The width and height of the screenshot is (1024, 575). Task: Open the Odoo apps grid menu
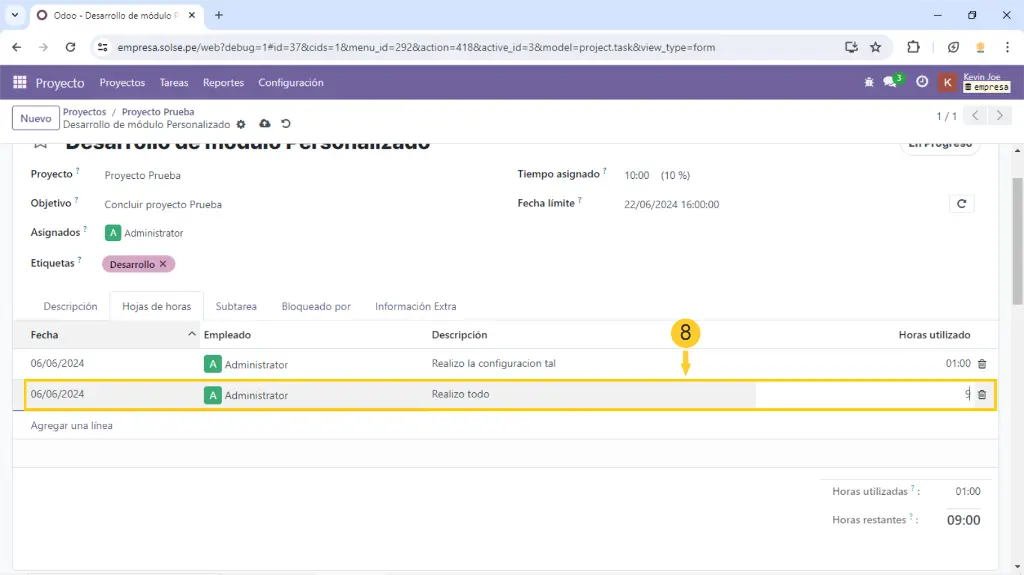coord(20,83)
